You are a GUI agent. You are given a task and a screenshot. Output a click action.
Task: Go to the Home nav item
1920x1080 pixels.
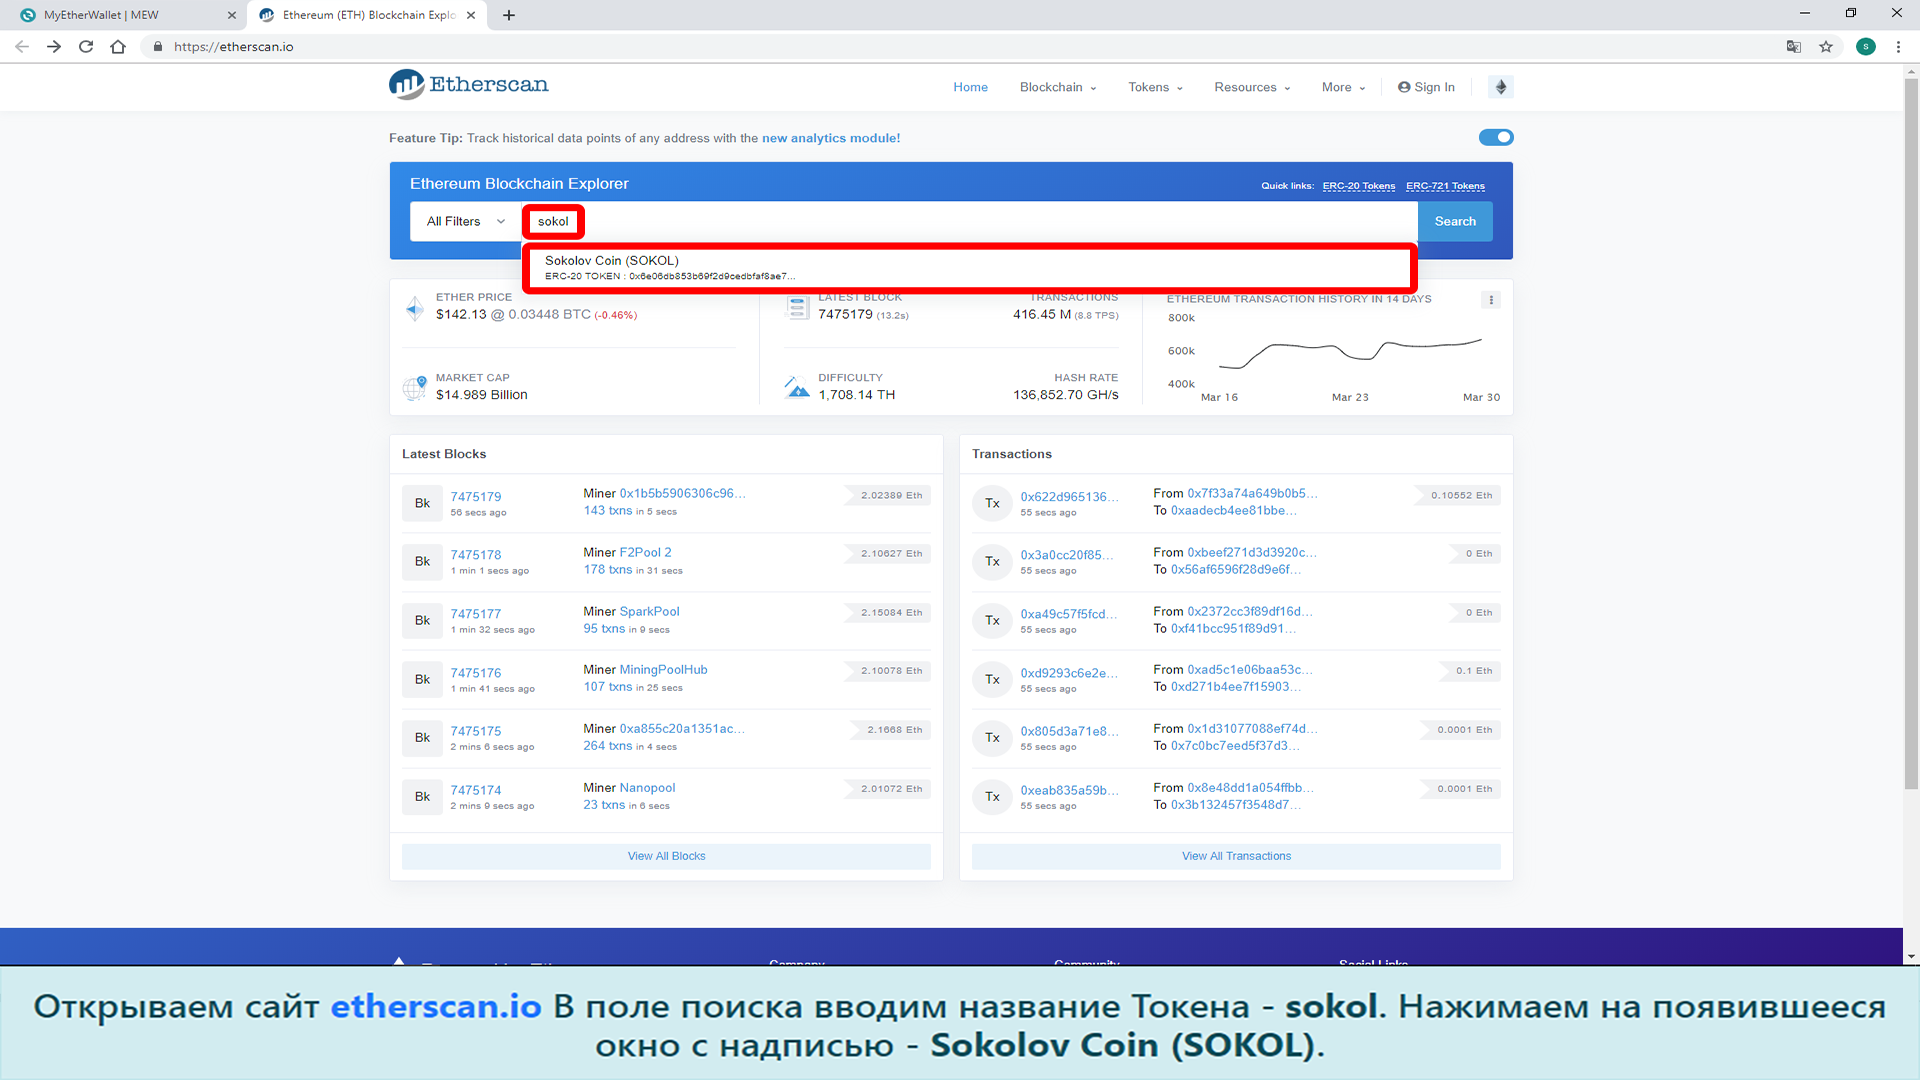coord(970,87)
